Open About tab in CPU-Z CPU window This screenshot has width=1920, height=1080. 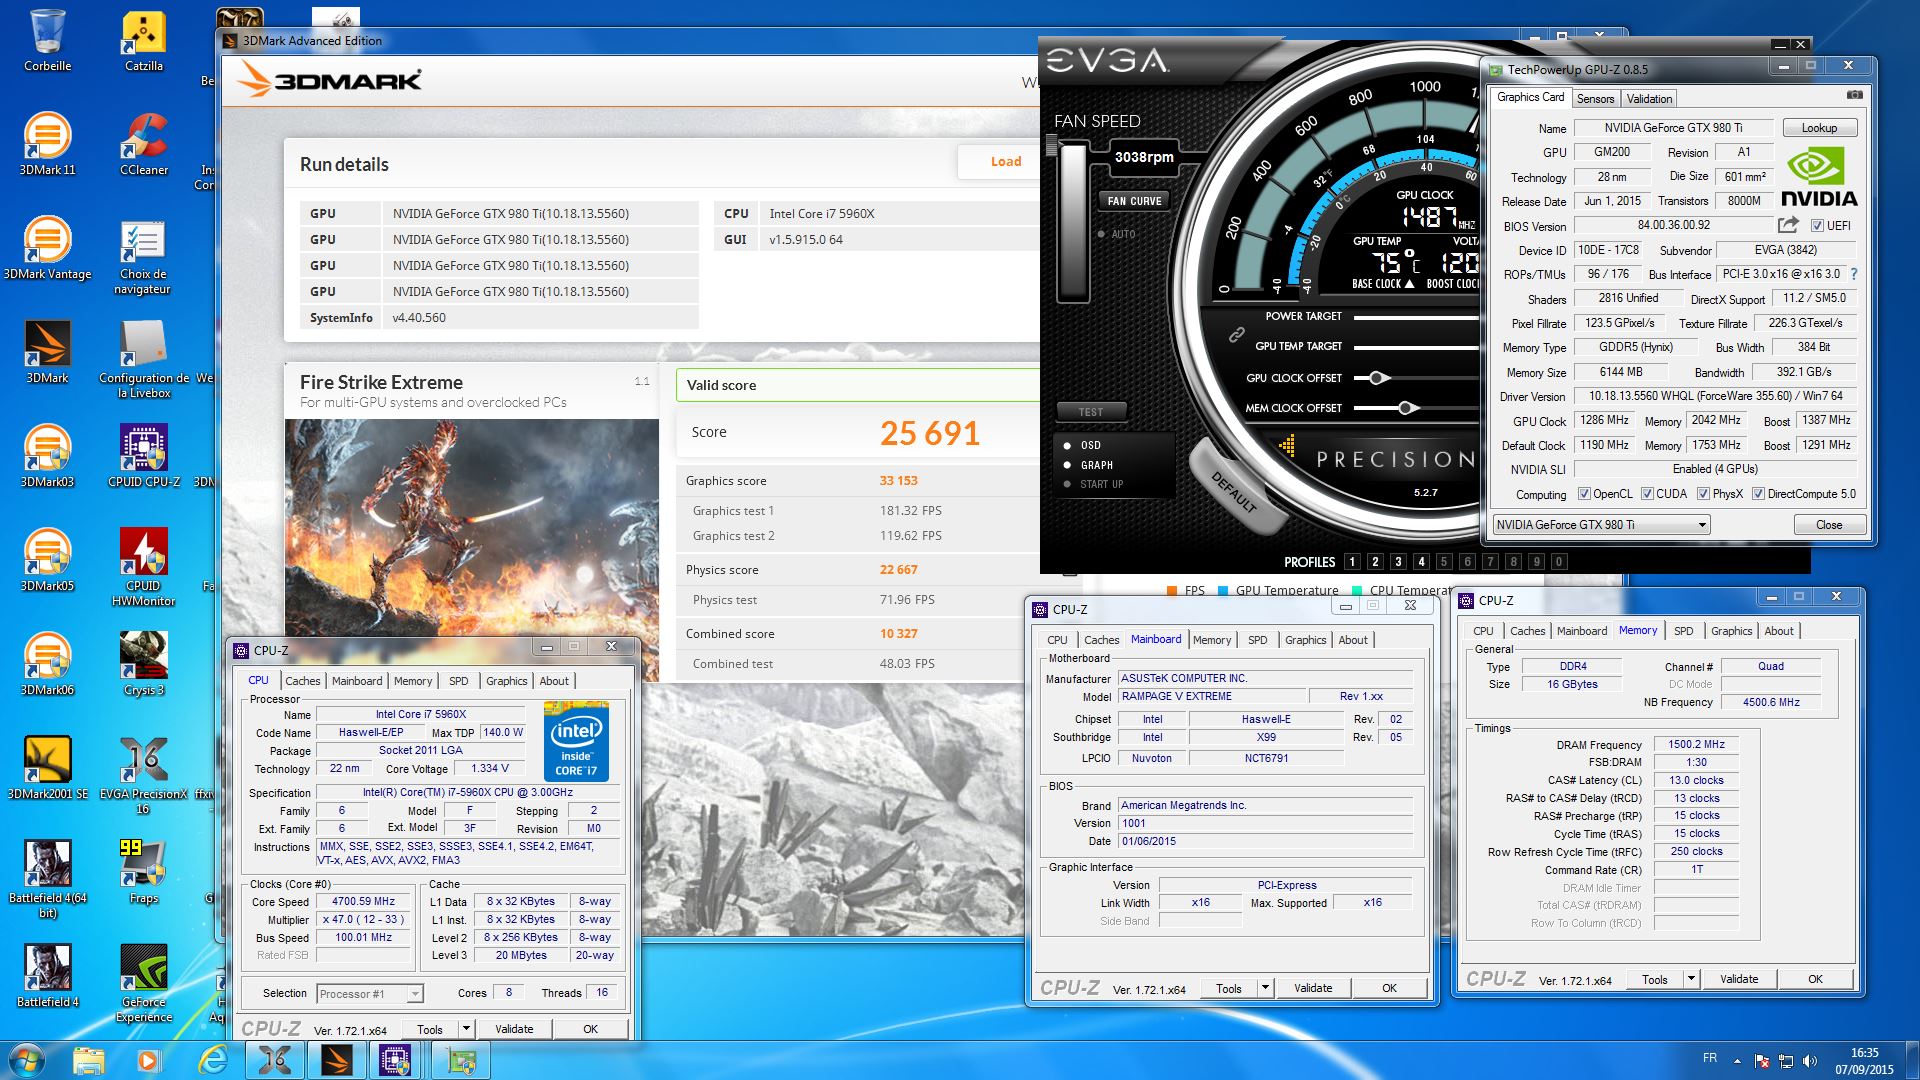pyautogui.click(x=554, y=681)
